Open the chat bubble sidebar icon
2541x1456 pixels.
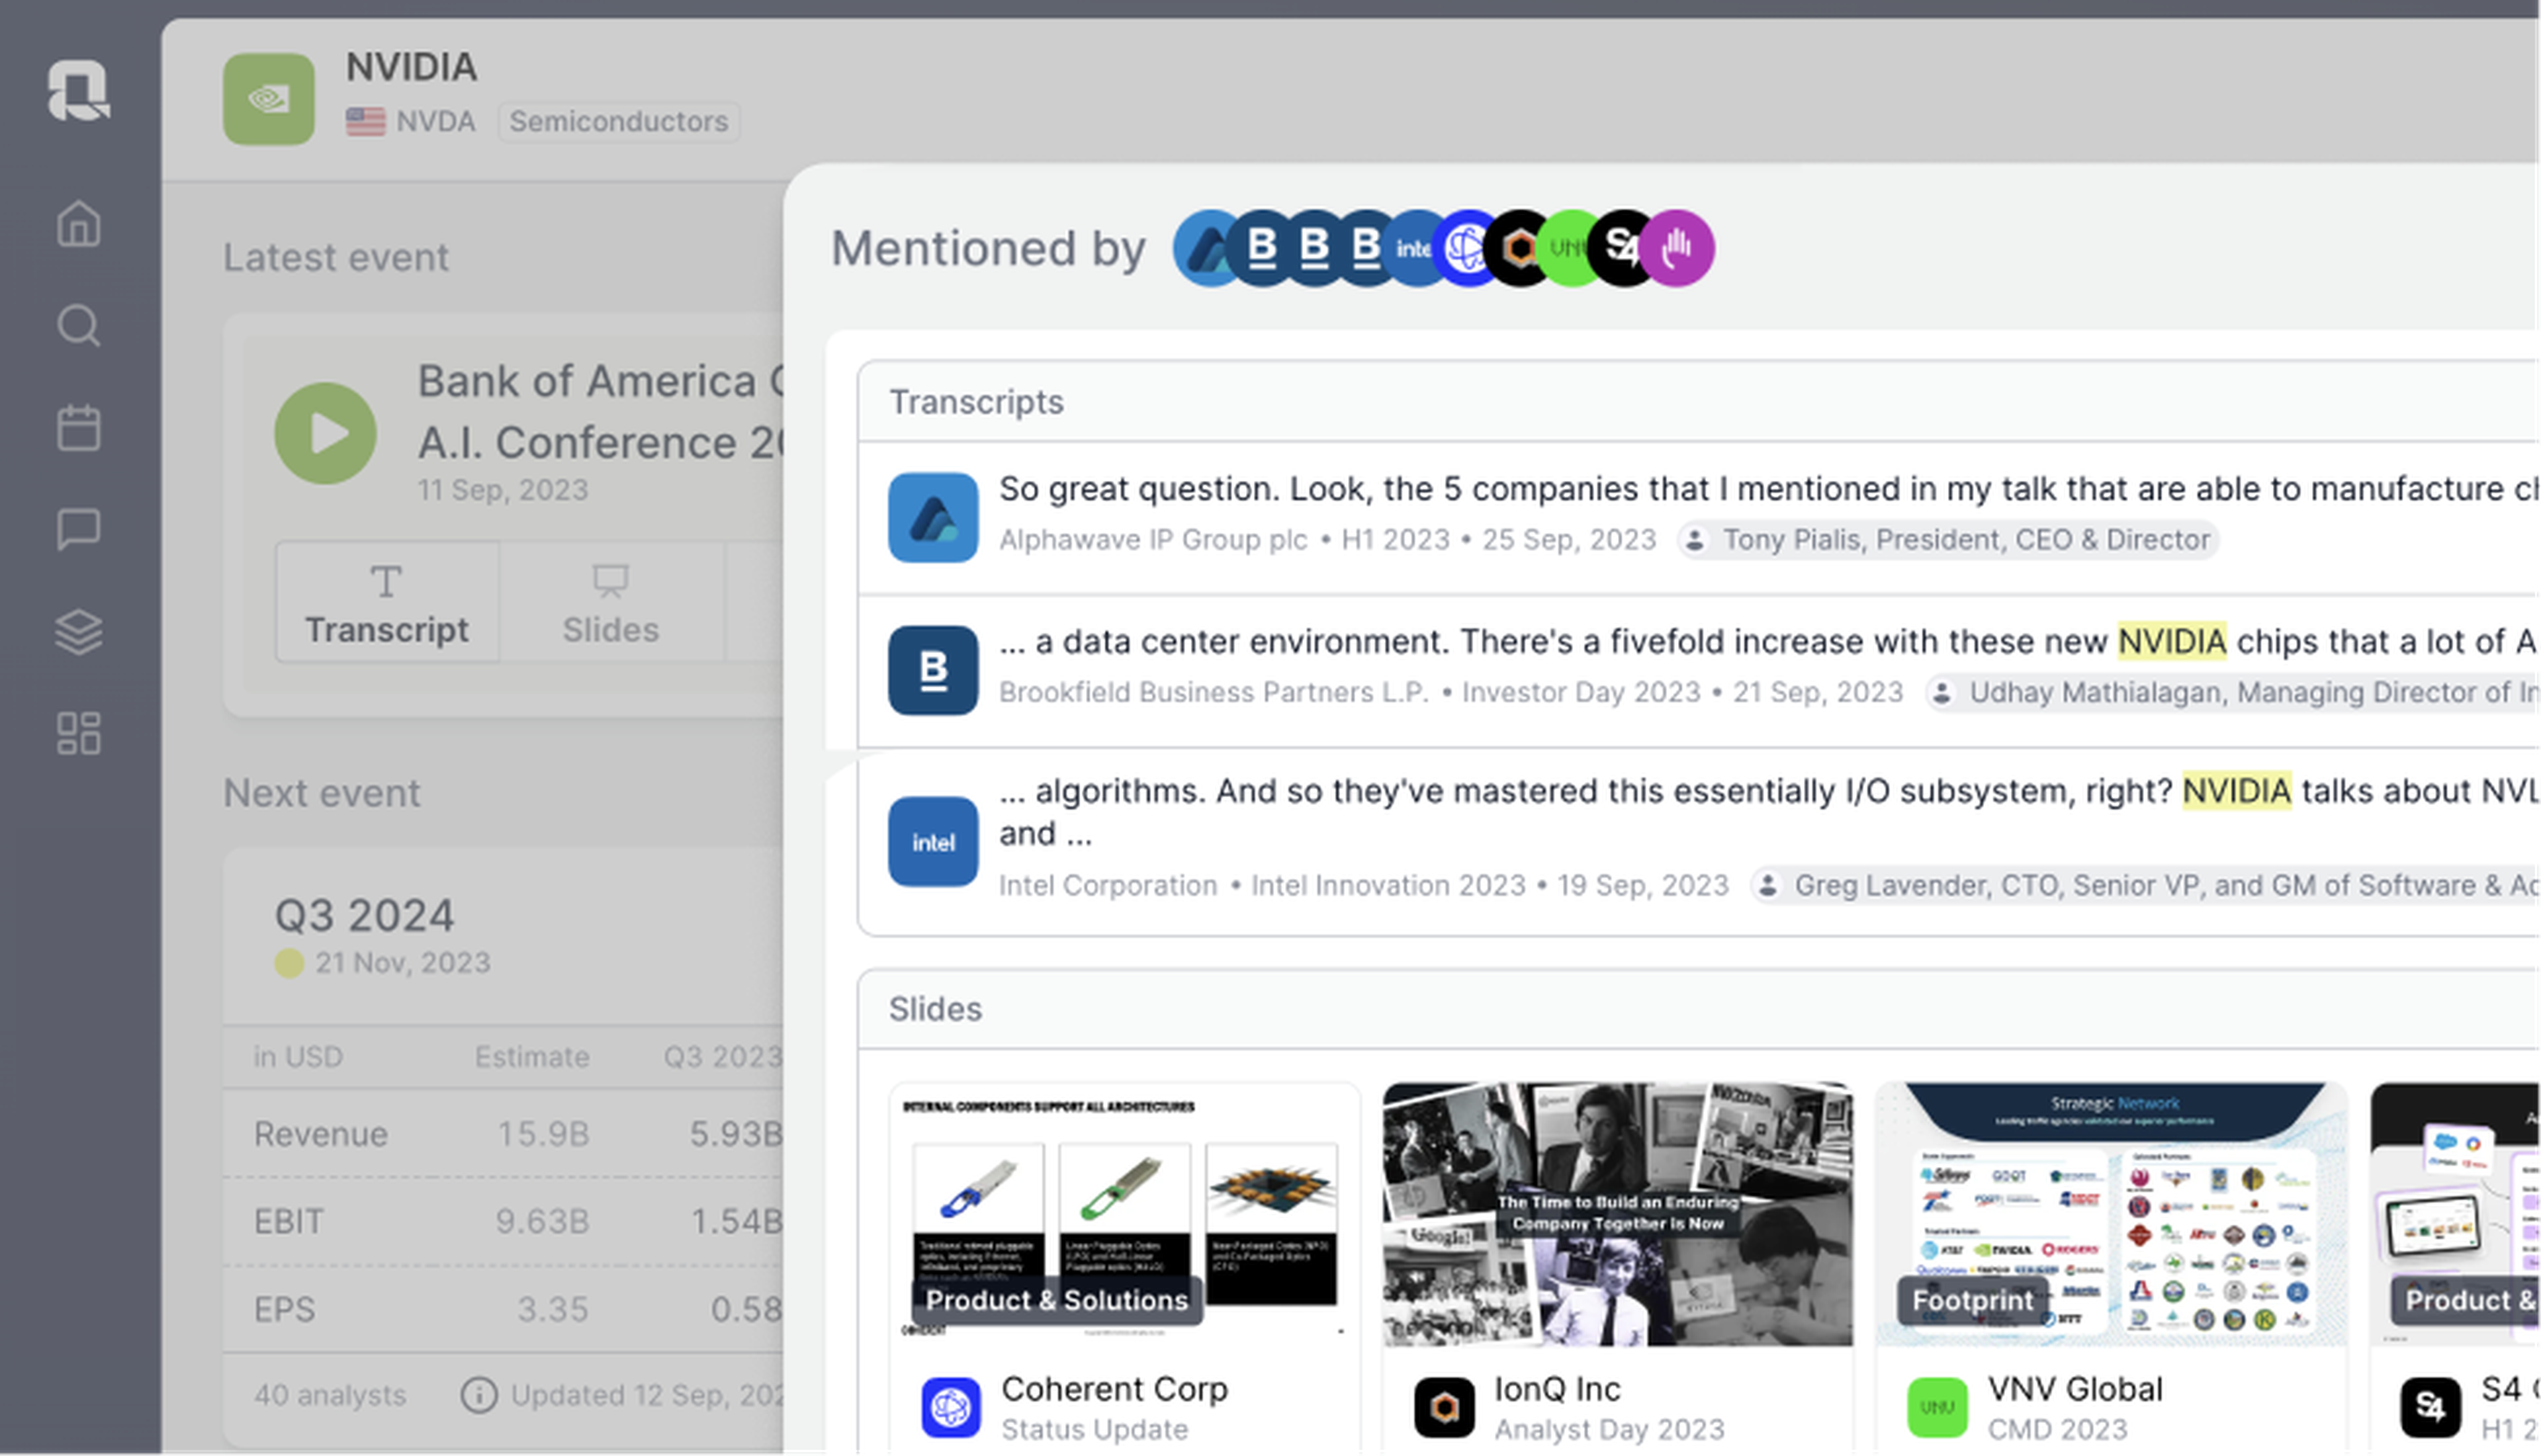click(79, 529)
